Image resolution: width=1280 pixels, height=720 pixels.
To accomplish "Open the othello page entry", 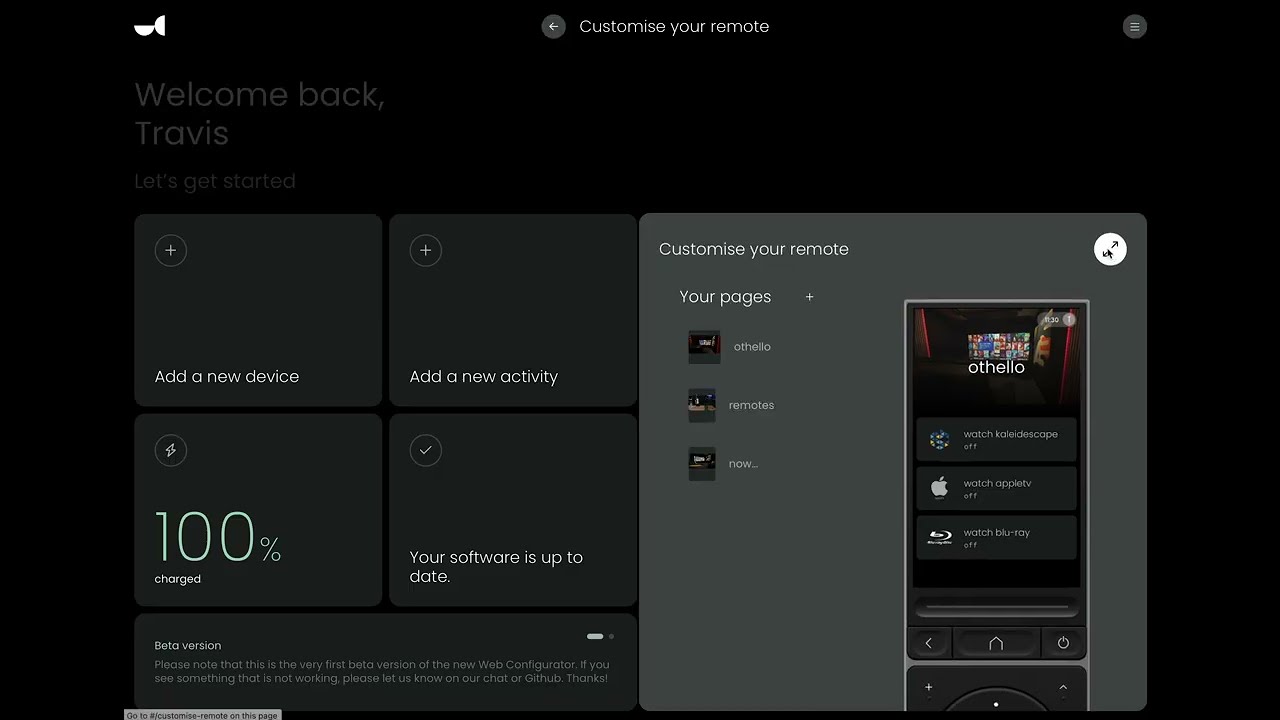I will pyautogui.click(x=752, y=347).
